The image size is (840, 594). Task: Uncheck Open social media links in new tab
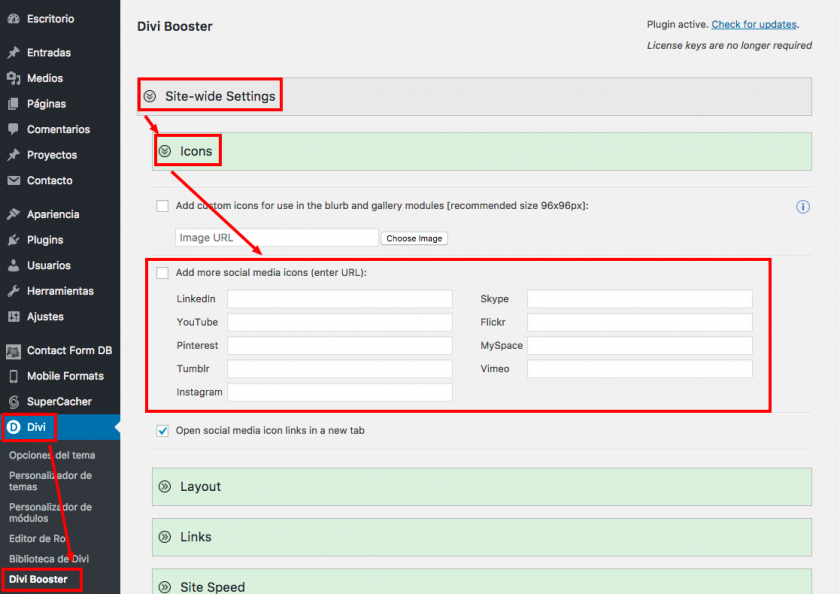[162, 431]
